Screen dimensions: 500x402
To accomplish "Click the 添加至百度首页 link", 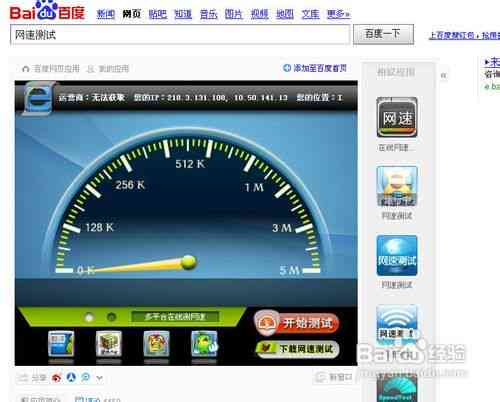I will pos(320,68).
